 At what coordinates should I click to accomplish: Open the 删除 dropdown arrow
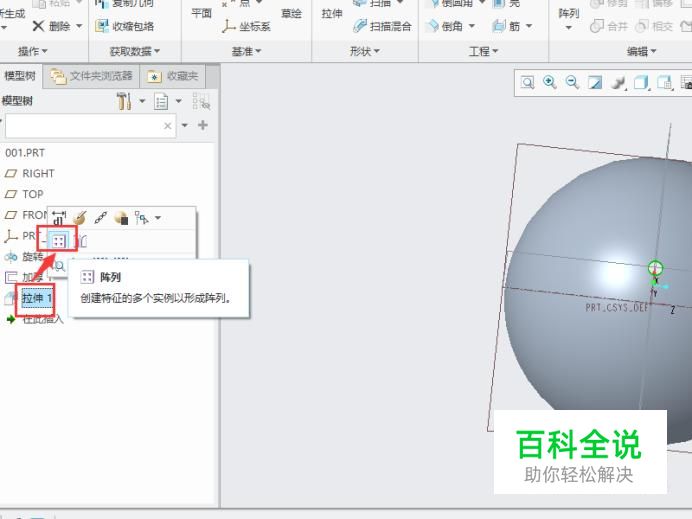[79, 26]
